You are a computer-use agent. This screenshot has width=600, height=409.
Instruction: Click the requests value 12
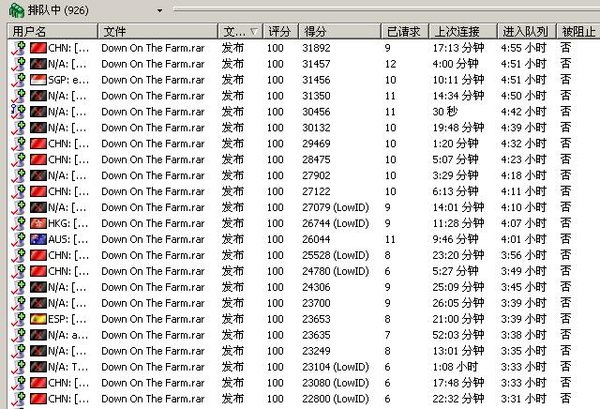pos(390,64)
